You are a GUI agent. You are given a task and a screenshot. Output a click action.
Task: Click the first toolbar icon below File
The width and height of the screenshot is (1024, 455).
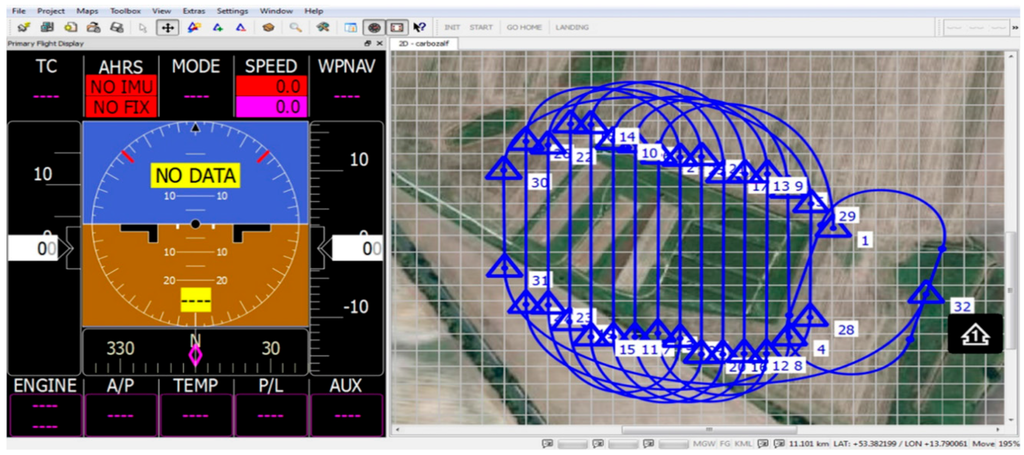tap(22, 27)
